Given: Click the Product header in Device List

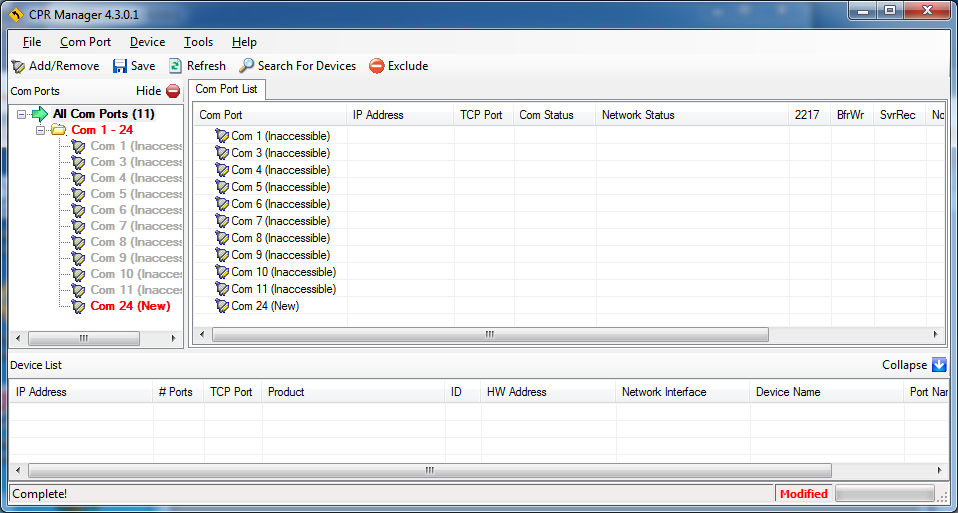Looking at the screenshot, I should point(354,392).
